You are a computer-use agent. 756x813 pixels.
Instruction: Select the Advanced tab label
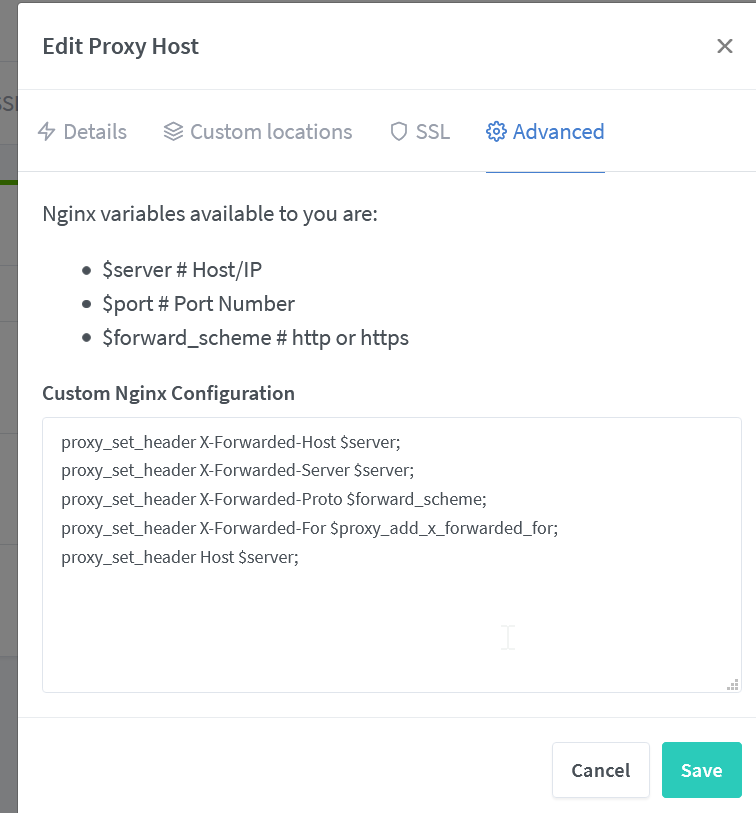point(558,132)
